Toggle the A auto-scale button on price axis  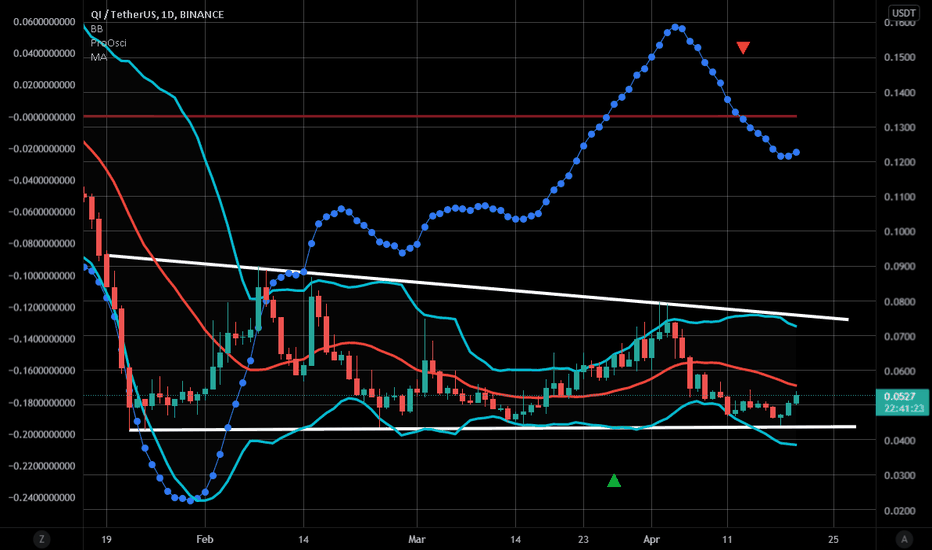coord(904,539)
